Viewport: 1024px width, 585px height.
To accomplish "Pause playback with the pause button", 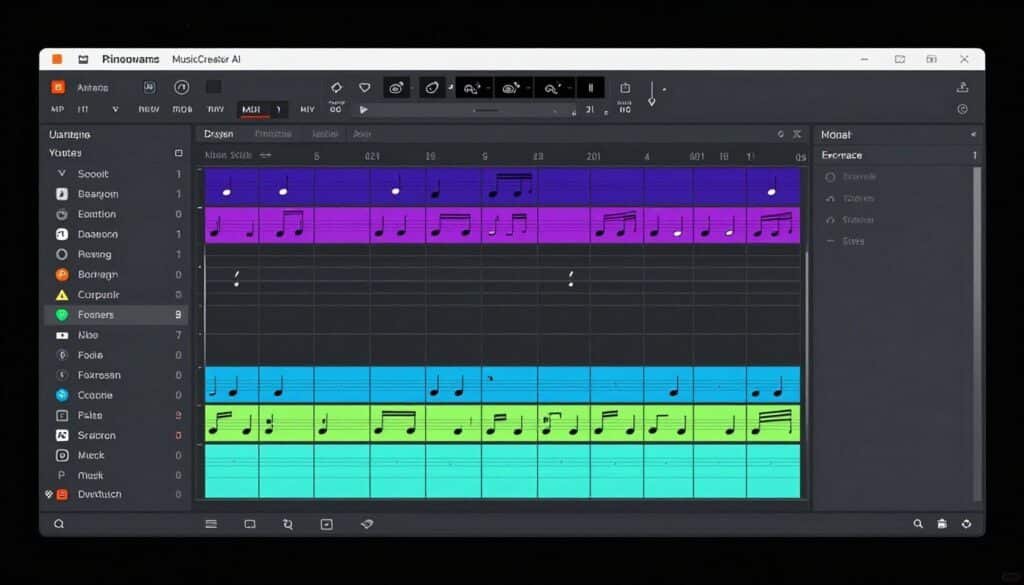I will [x=590, y=87].
